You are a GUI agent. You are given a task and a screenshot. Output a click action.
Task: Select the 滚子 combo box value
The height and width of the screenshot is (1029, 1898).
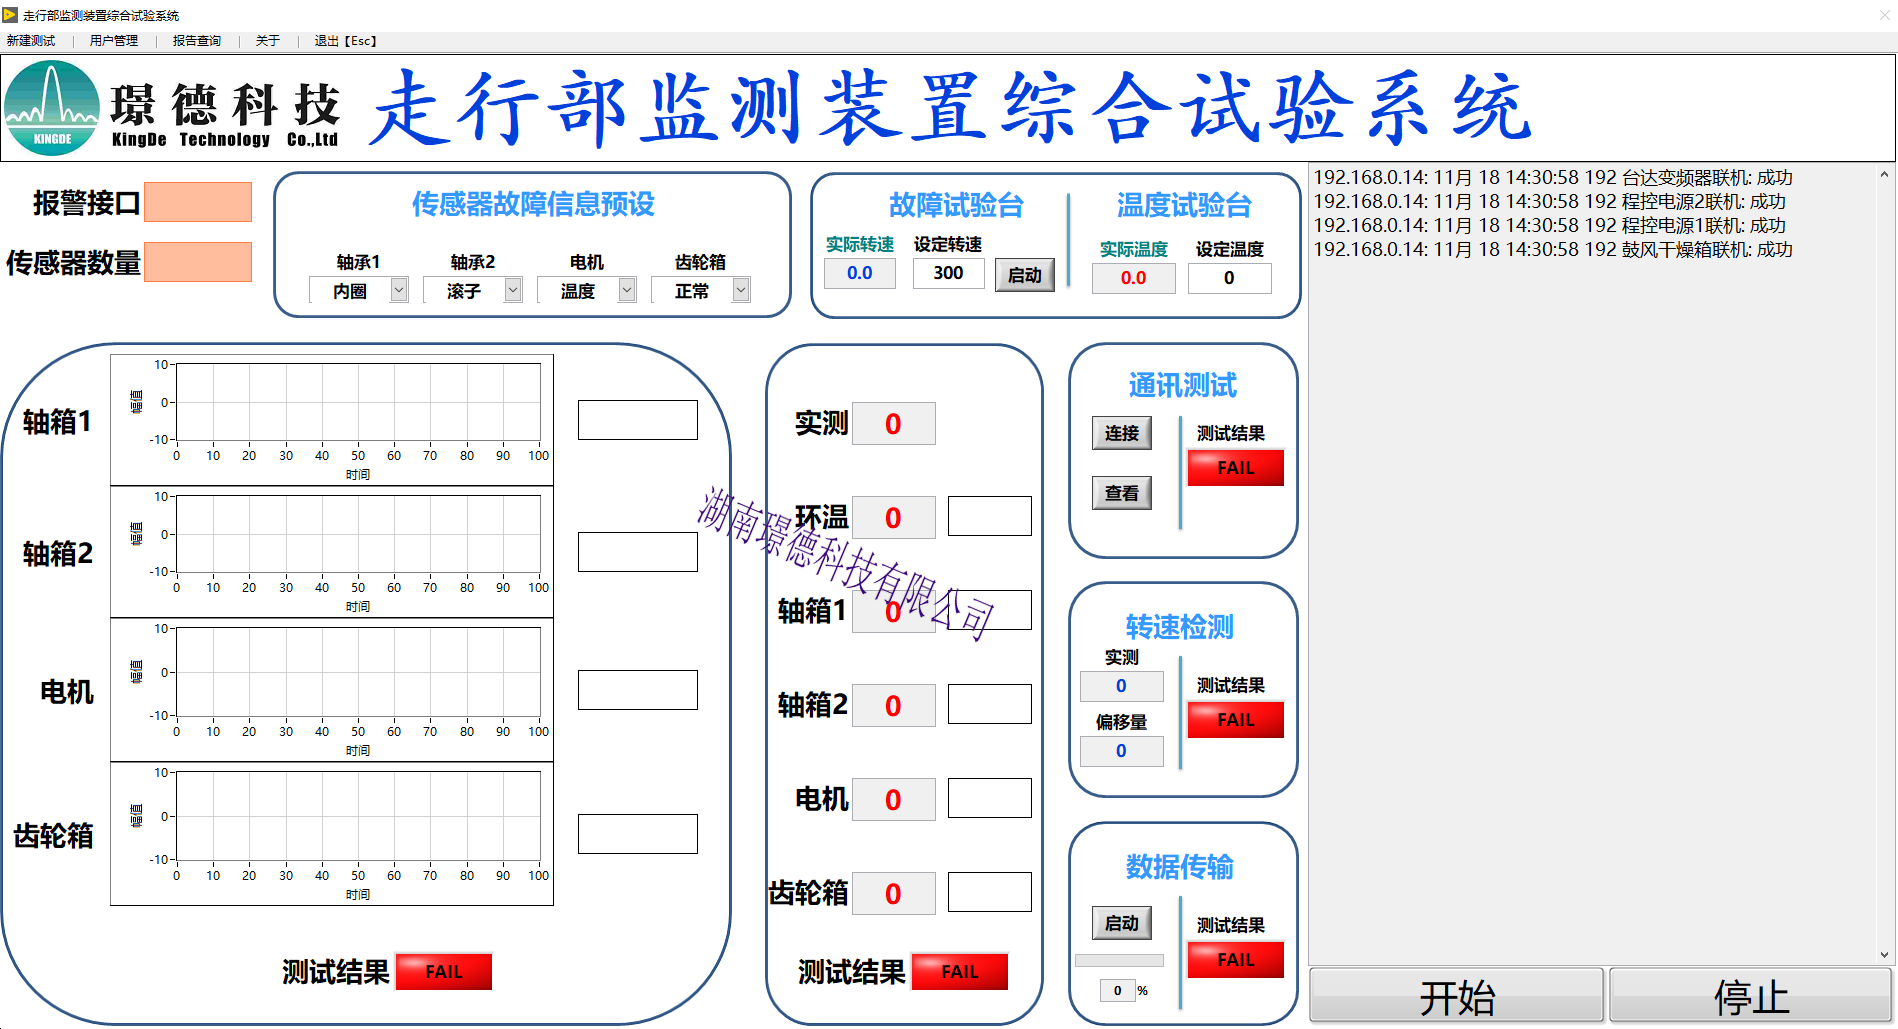click(x=464, y=290)
